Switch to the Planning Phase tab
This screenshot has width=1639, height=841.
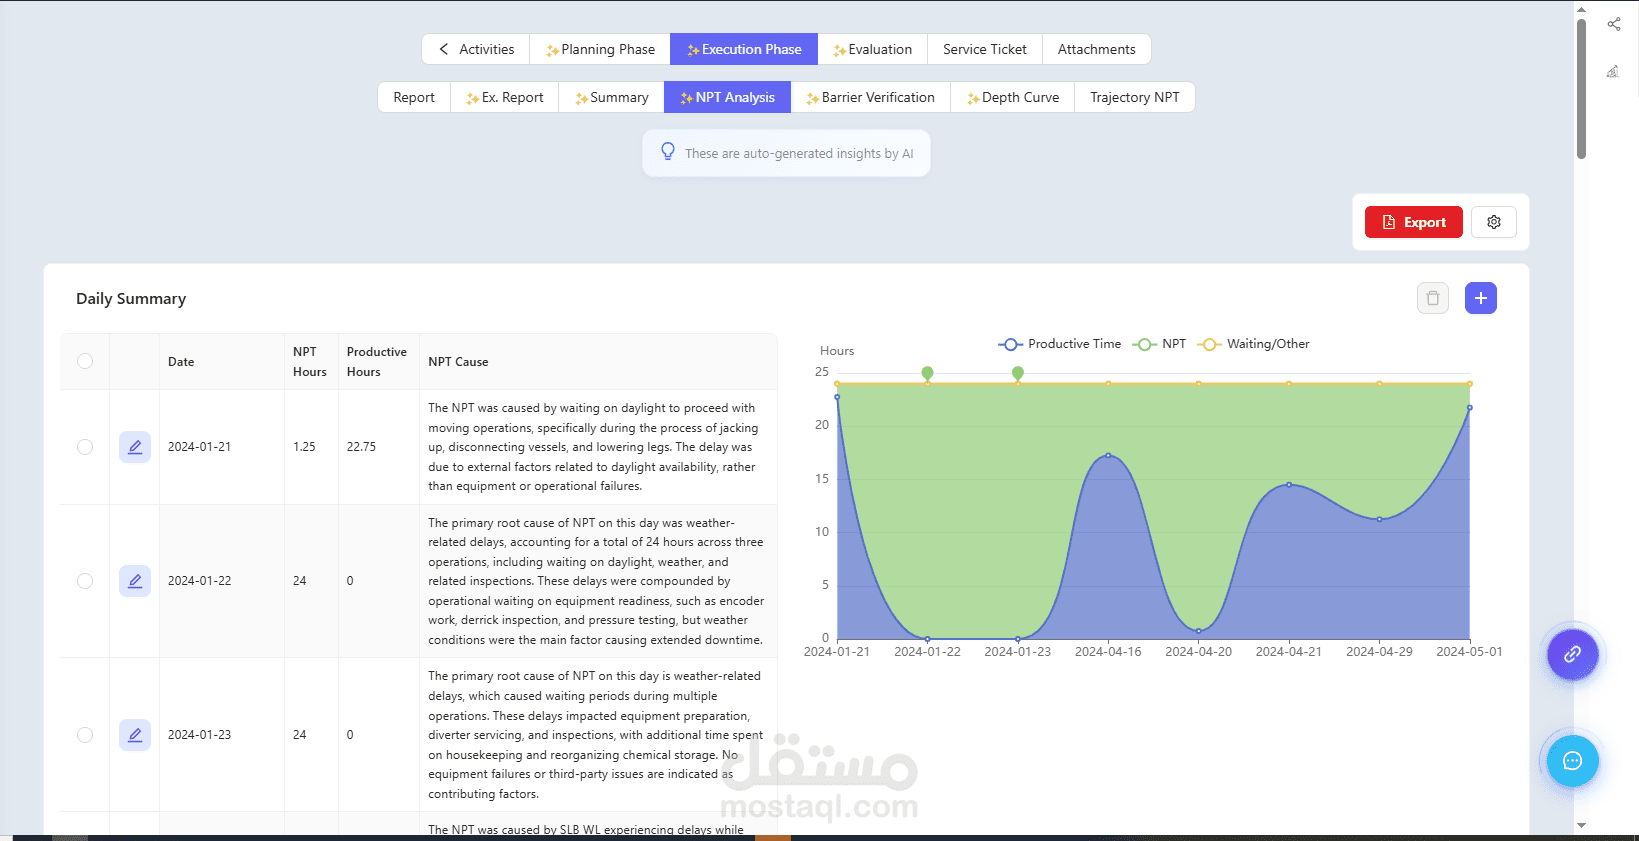coord(600,49)
